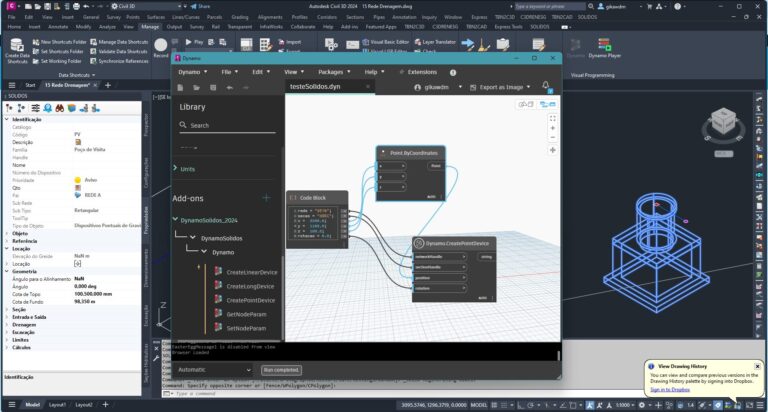768x412 pixels.
Task: Switch to the Layout1 tab
Action: pyautogui.click(x=58, y=404)
